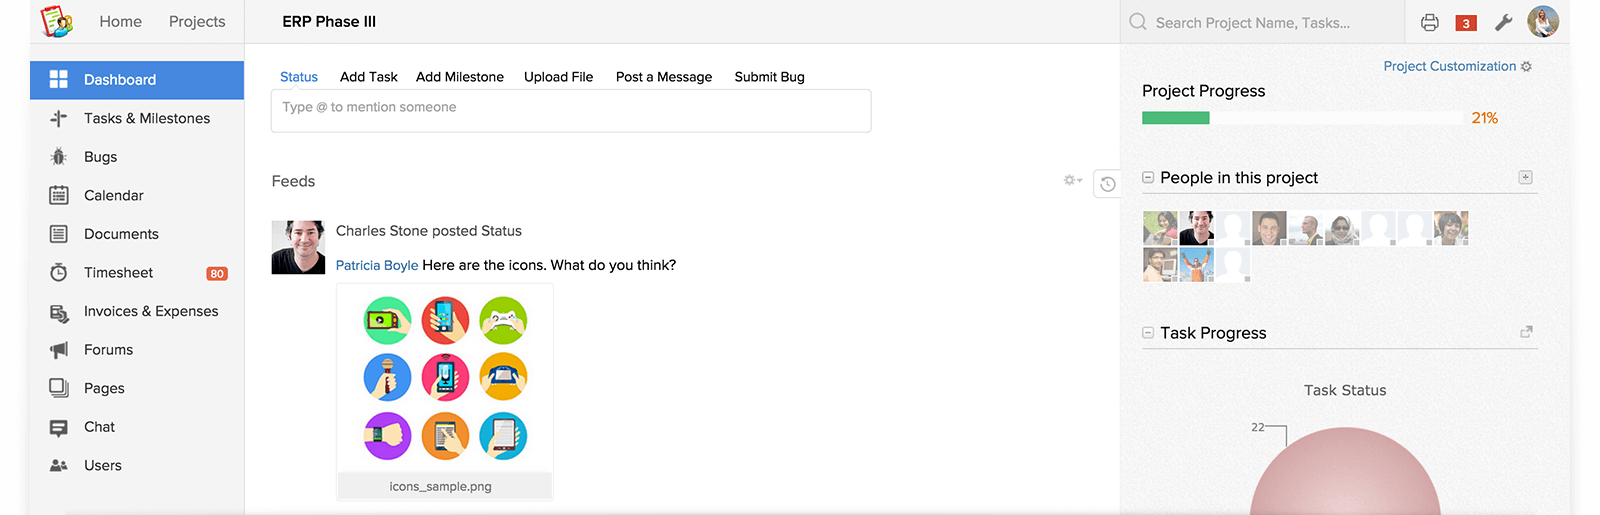Open the red notifications badge showing 3

tap(1466, 23)
